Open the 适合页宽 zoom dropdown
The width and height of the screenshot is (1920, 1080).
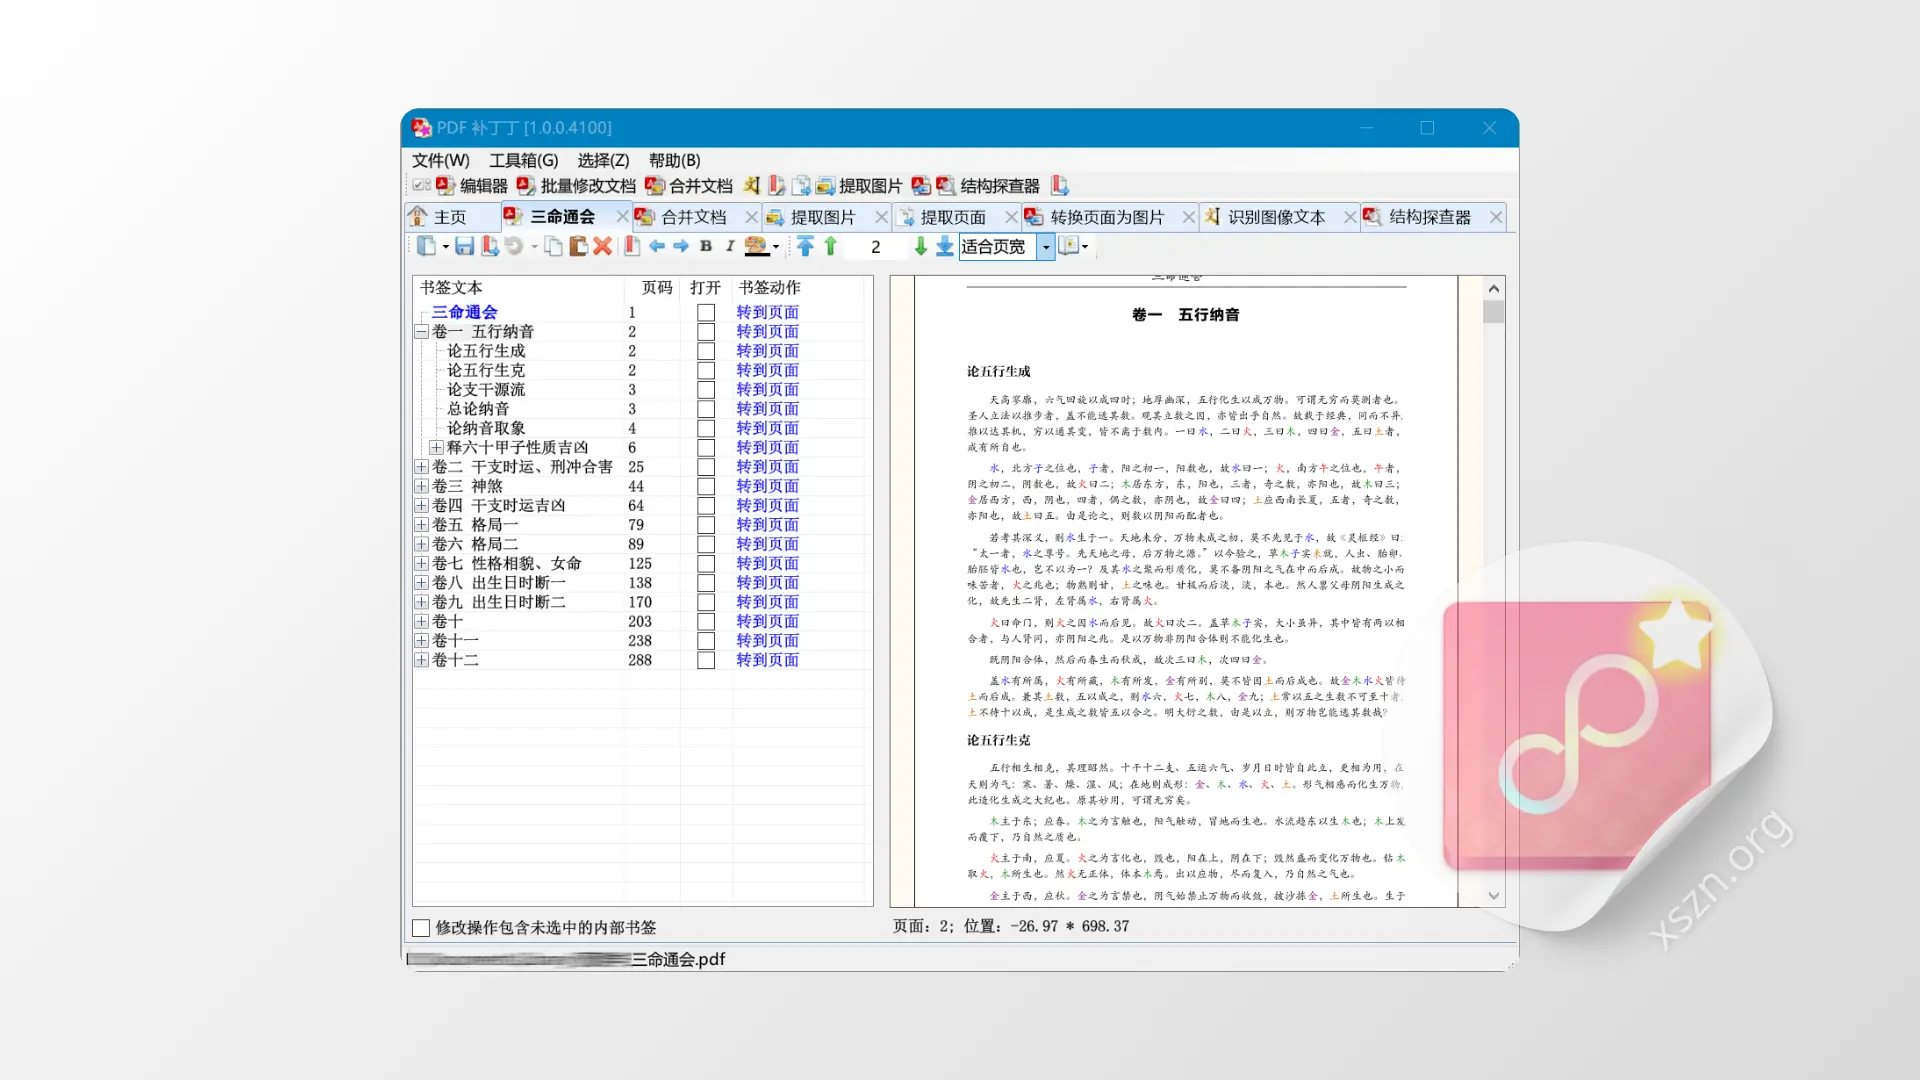click(1045, 247)
